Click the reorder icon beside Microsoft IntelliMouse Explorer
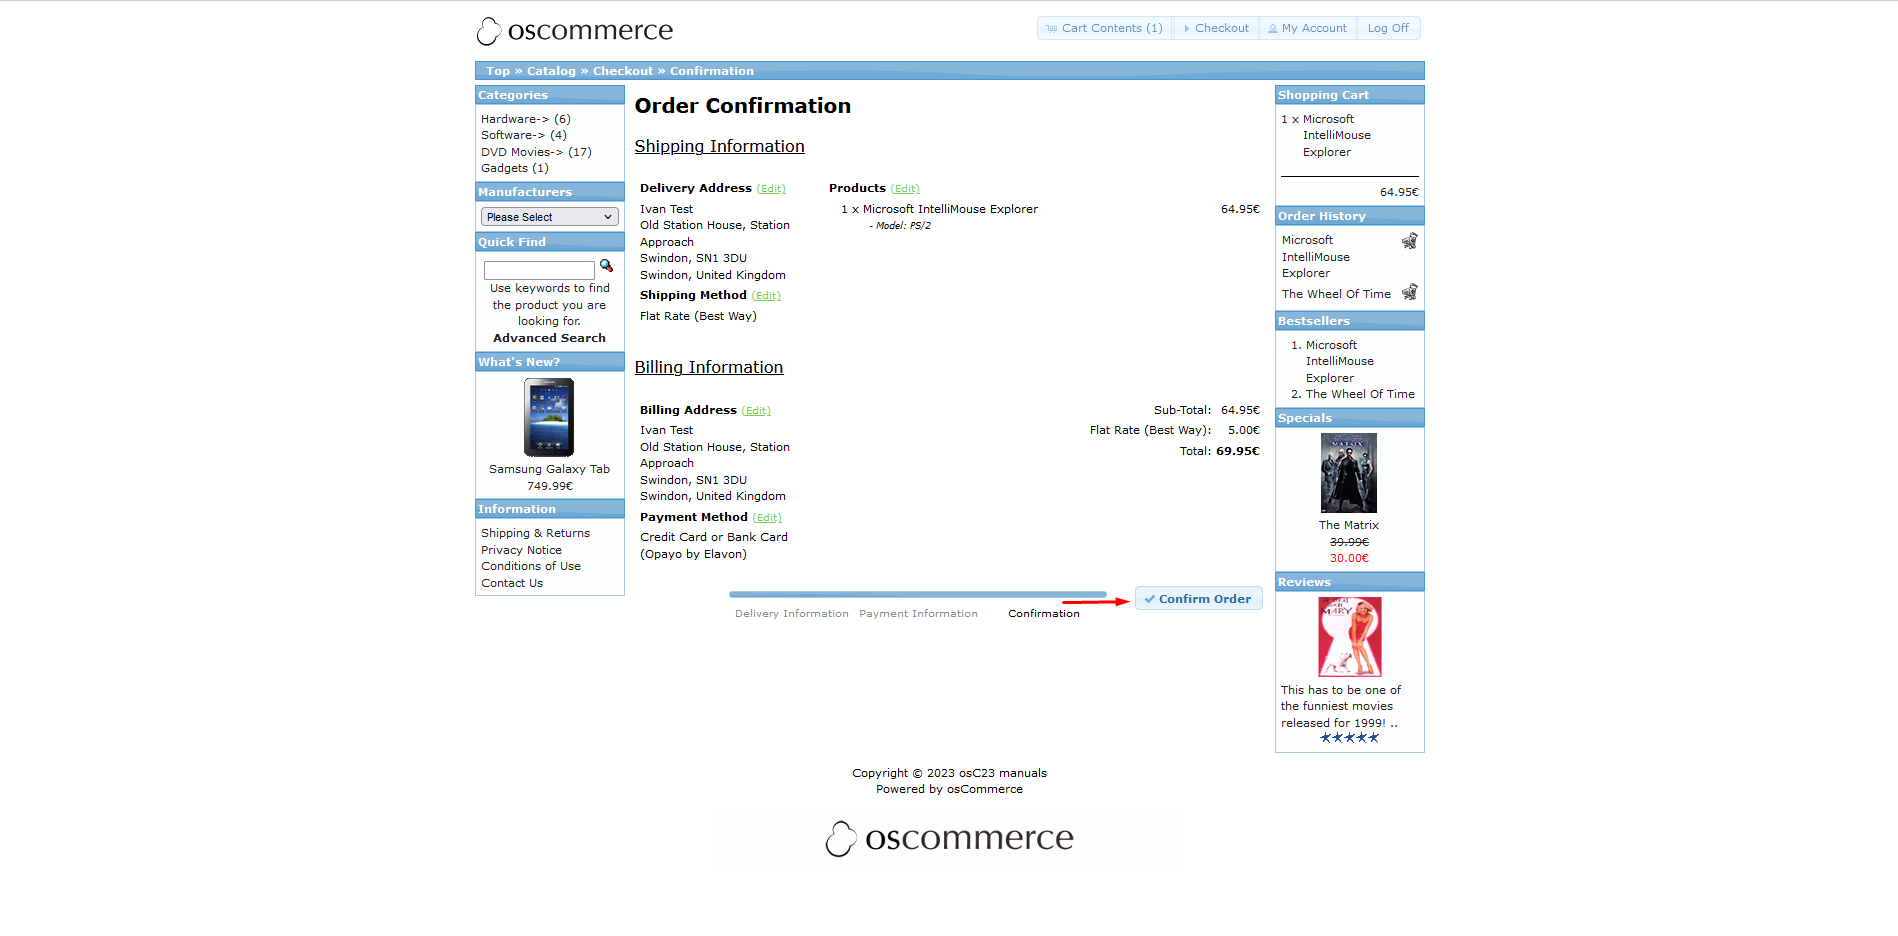This screenshot has width=1898, height=936. click(1410, 241)
